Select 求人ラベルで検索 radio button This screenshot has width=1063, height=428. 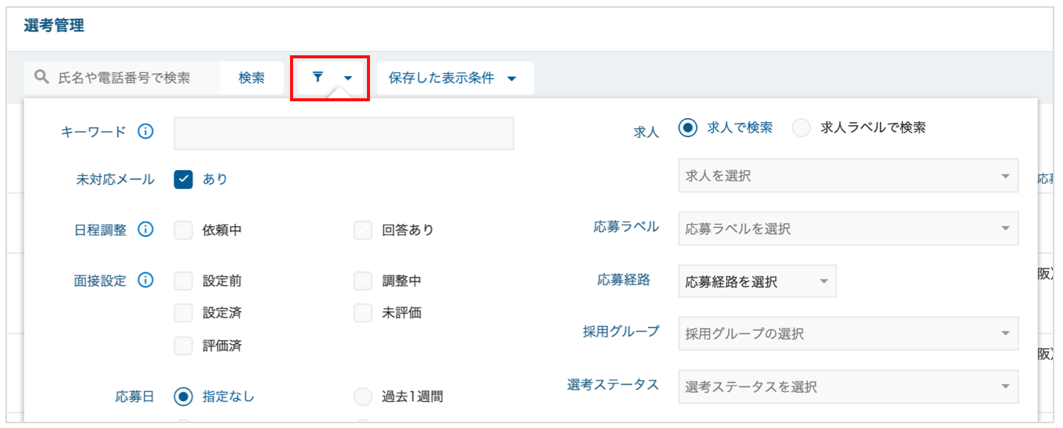(x=801, y=128)
